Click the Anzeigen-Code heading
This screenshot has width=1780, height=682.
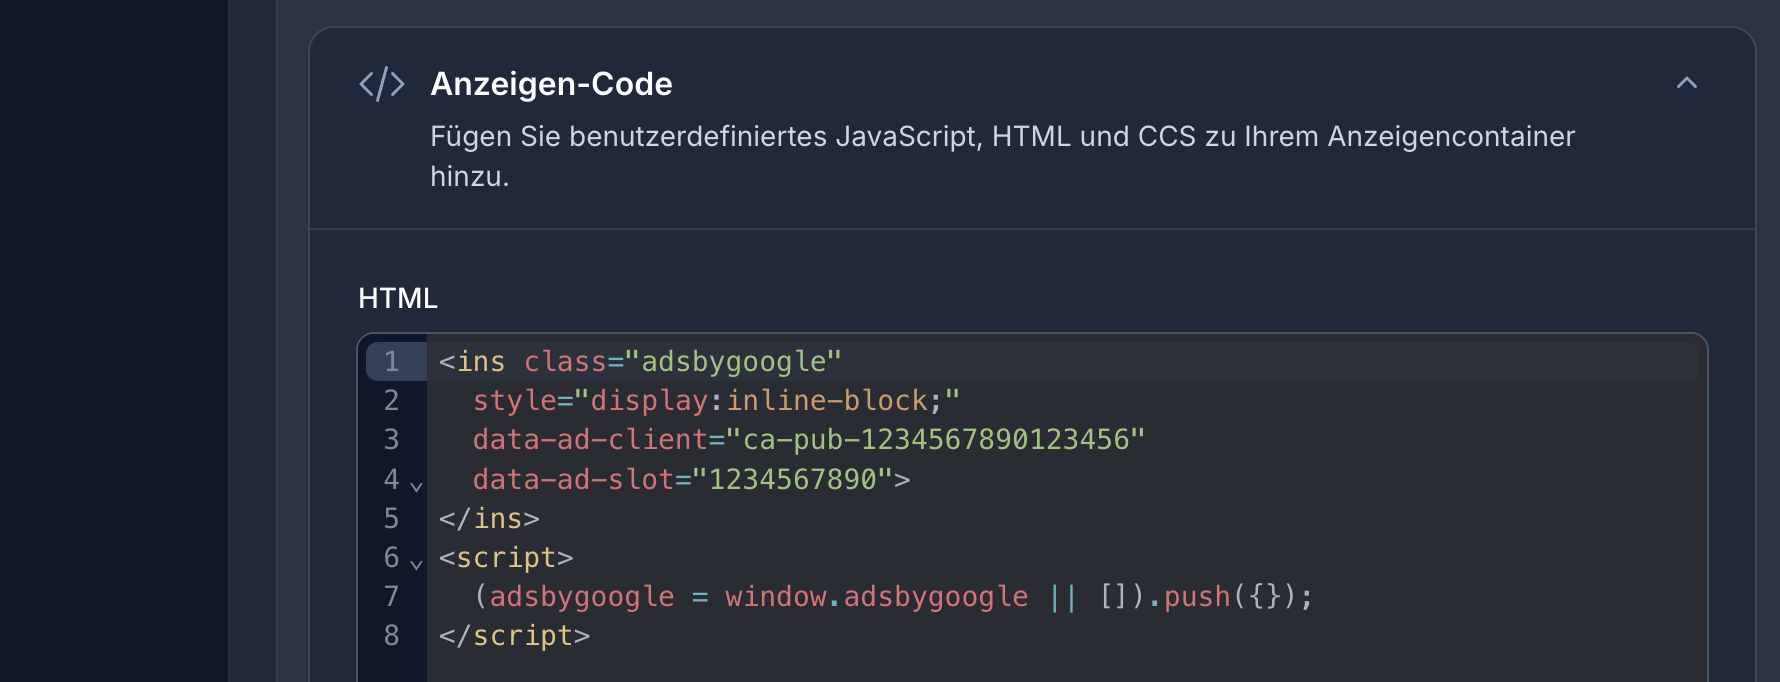point(551,84)
